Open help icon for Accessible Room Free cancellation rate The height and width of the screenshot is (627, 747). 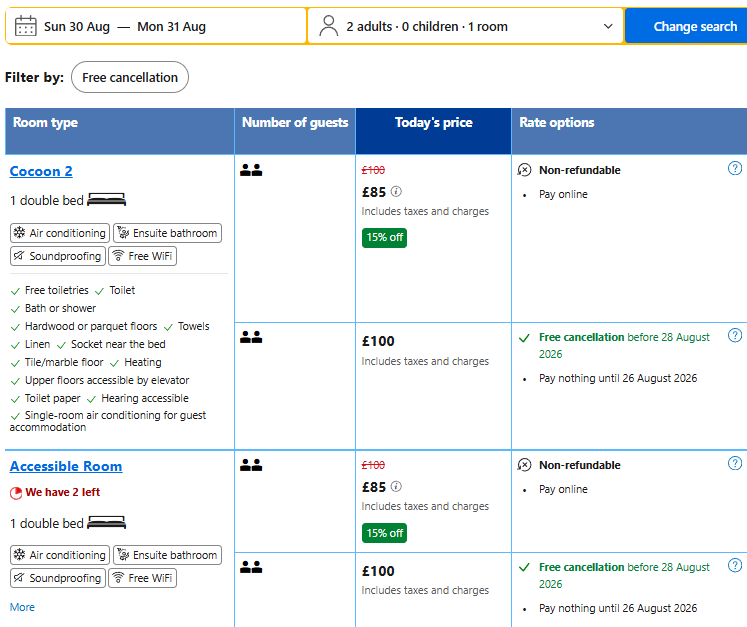(735, 566)
